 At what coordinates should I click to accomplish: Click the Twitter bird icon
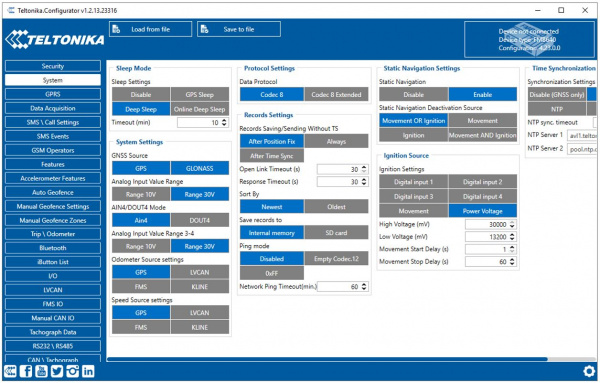pyautogui.click(x=57, y=371)
